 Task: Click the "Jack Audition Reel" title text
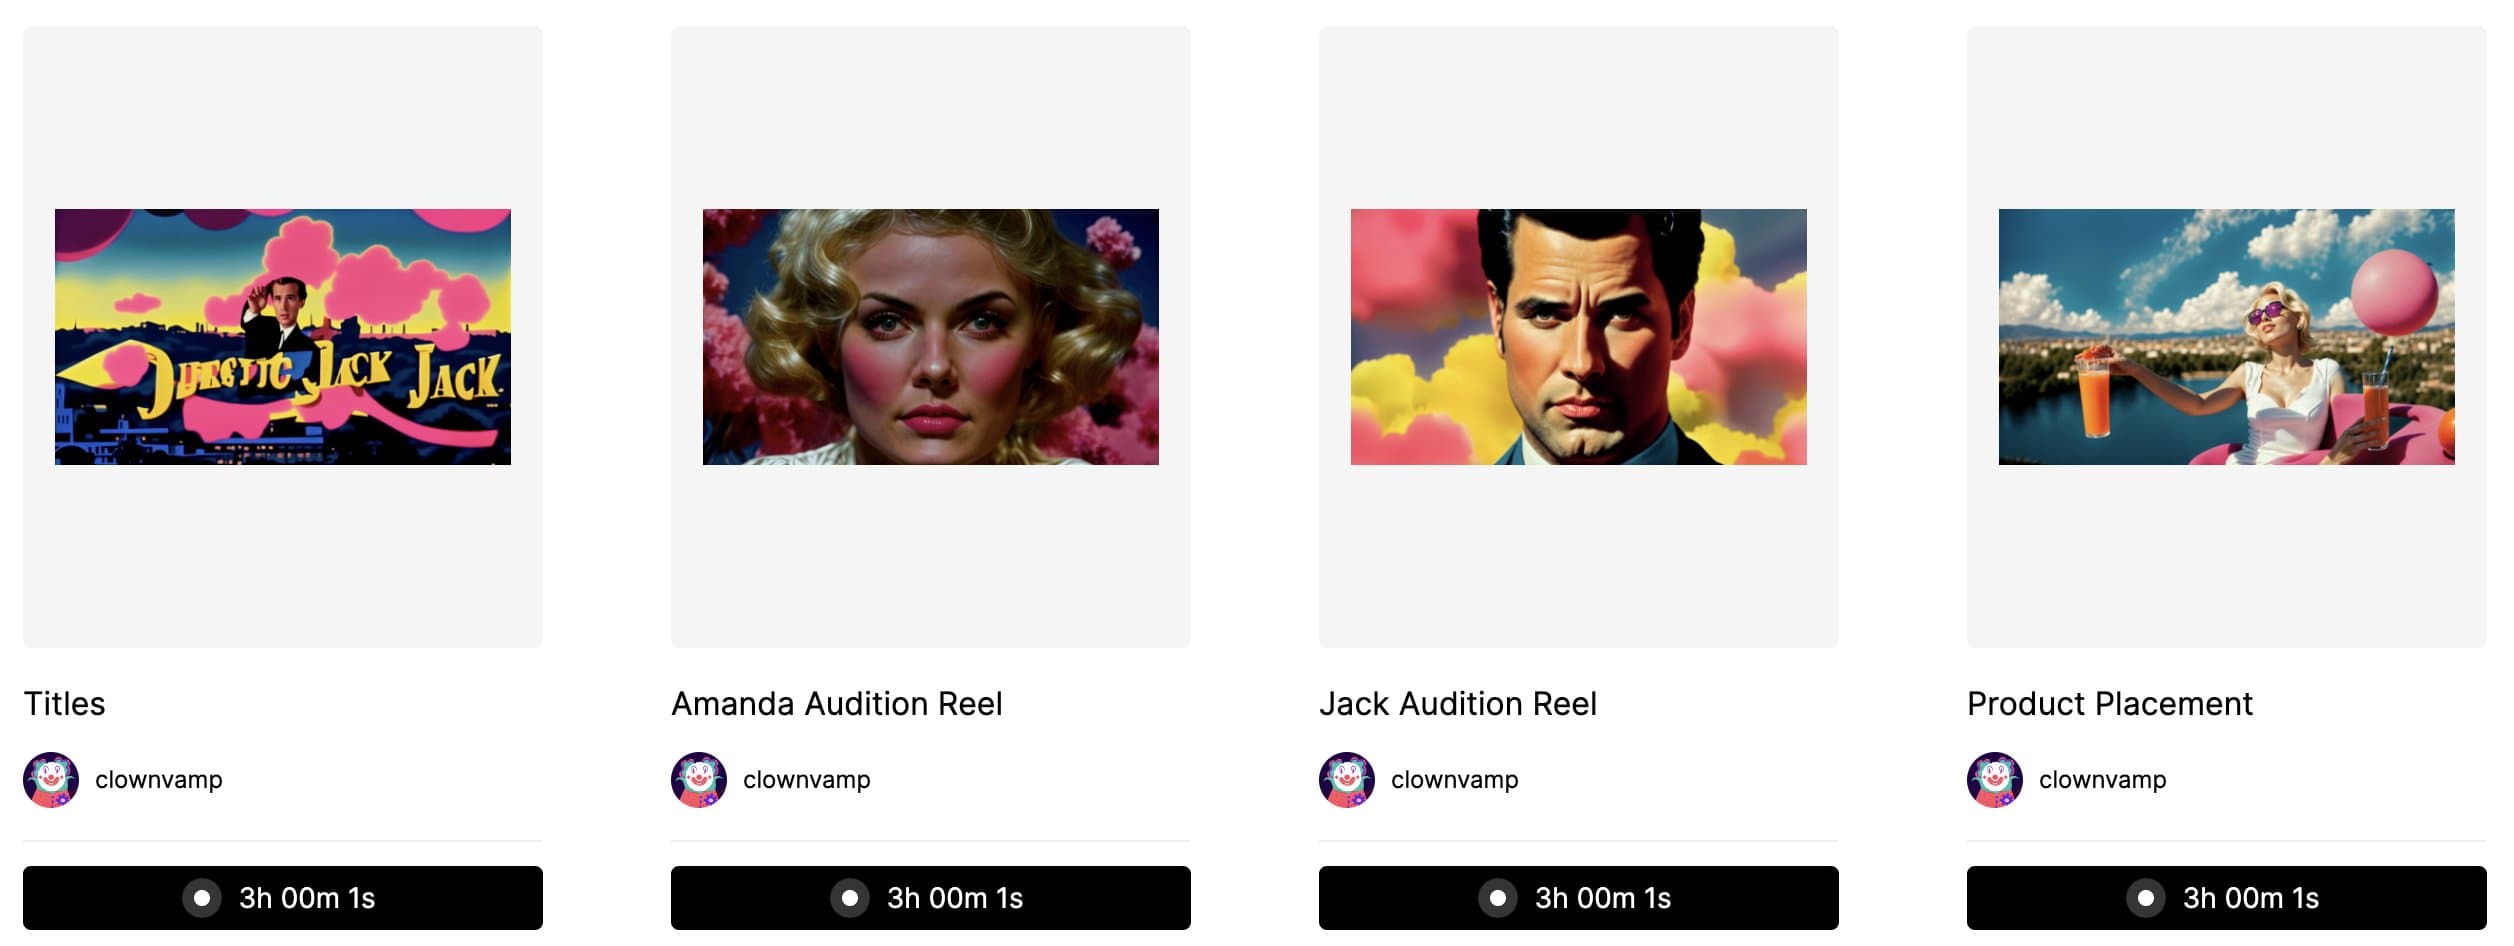1457,704
